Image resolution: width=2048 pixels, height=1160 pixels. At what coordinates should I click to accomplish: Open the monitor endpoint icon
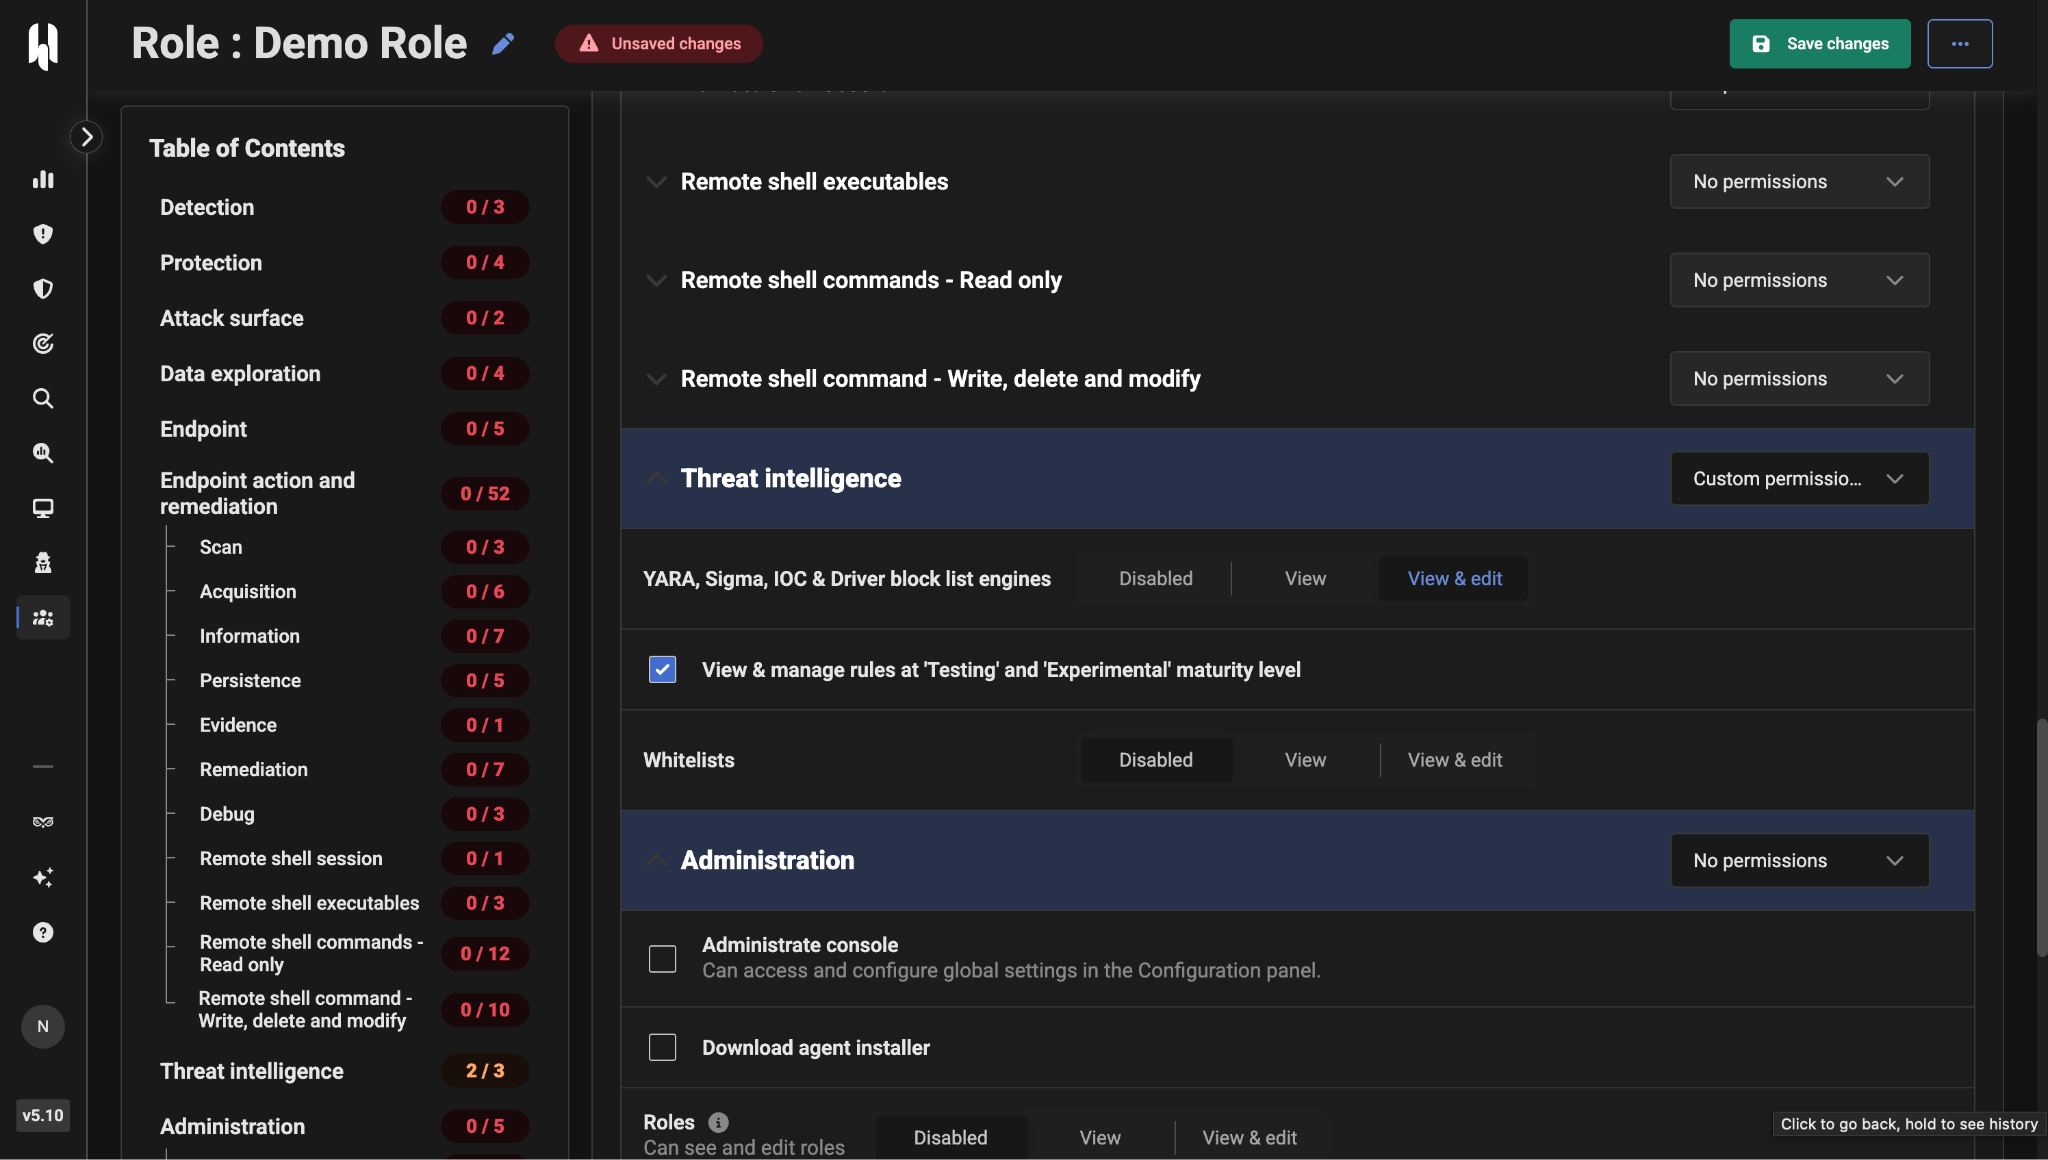click(43, 508)
